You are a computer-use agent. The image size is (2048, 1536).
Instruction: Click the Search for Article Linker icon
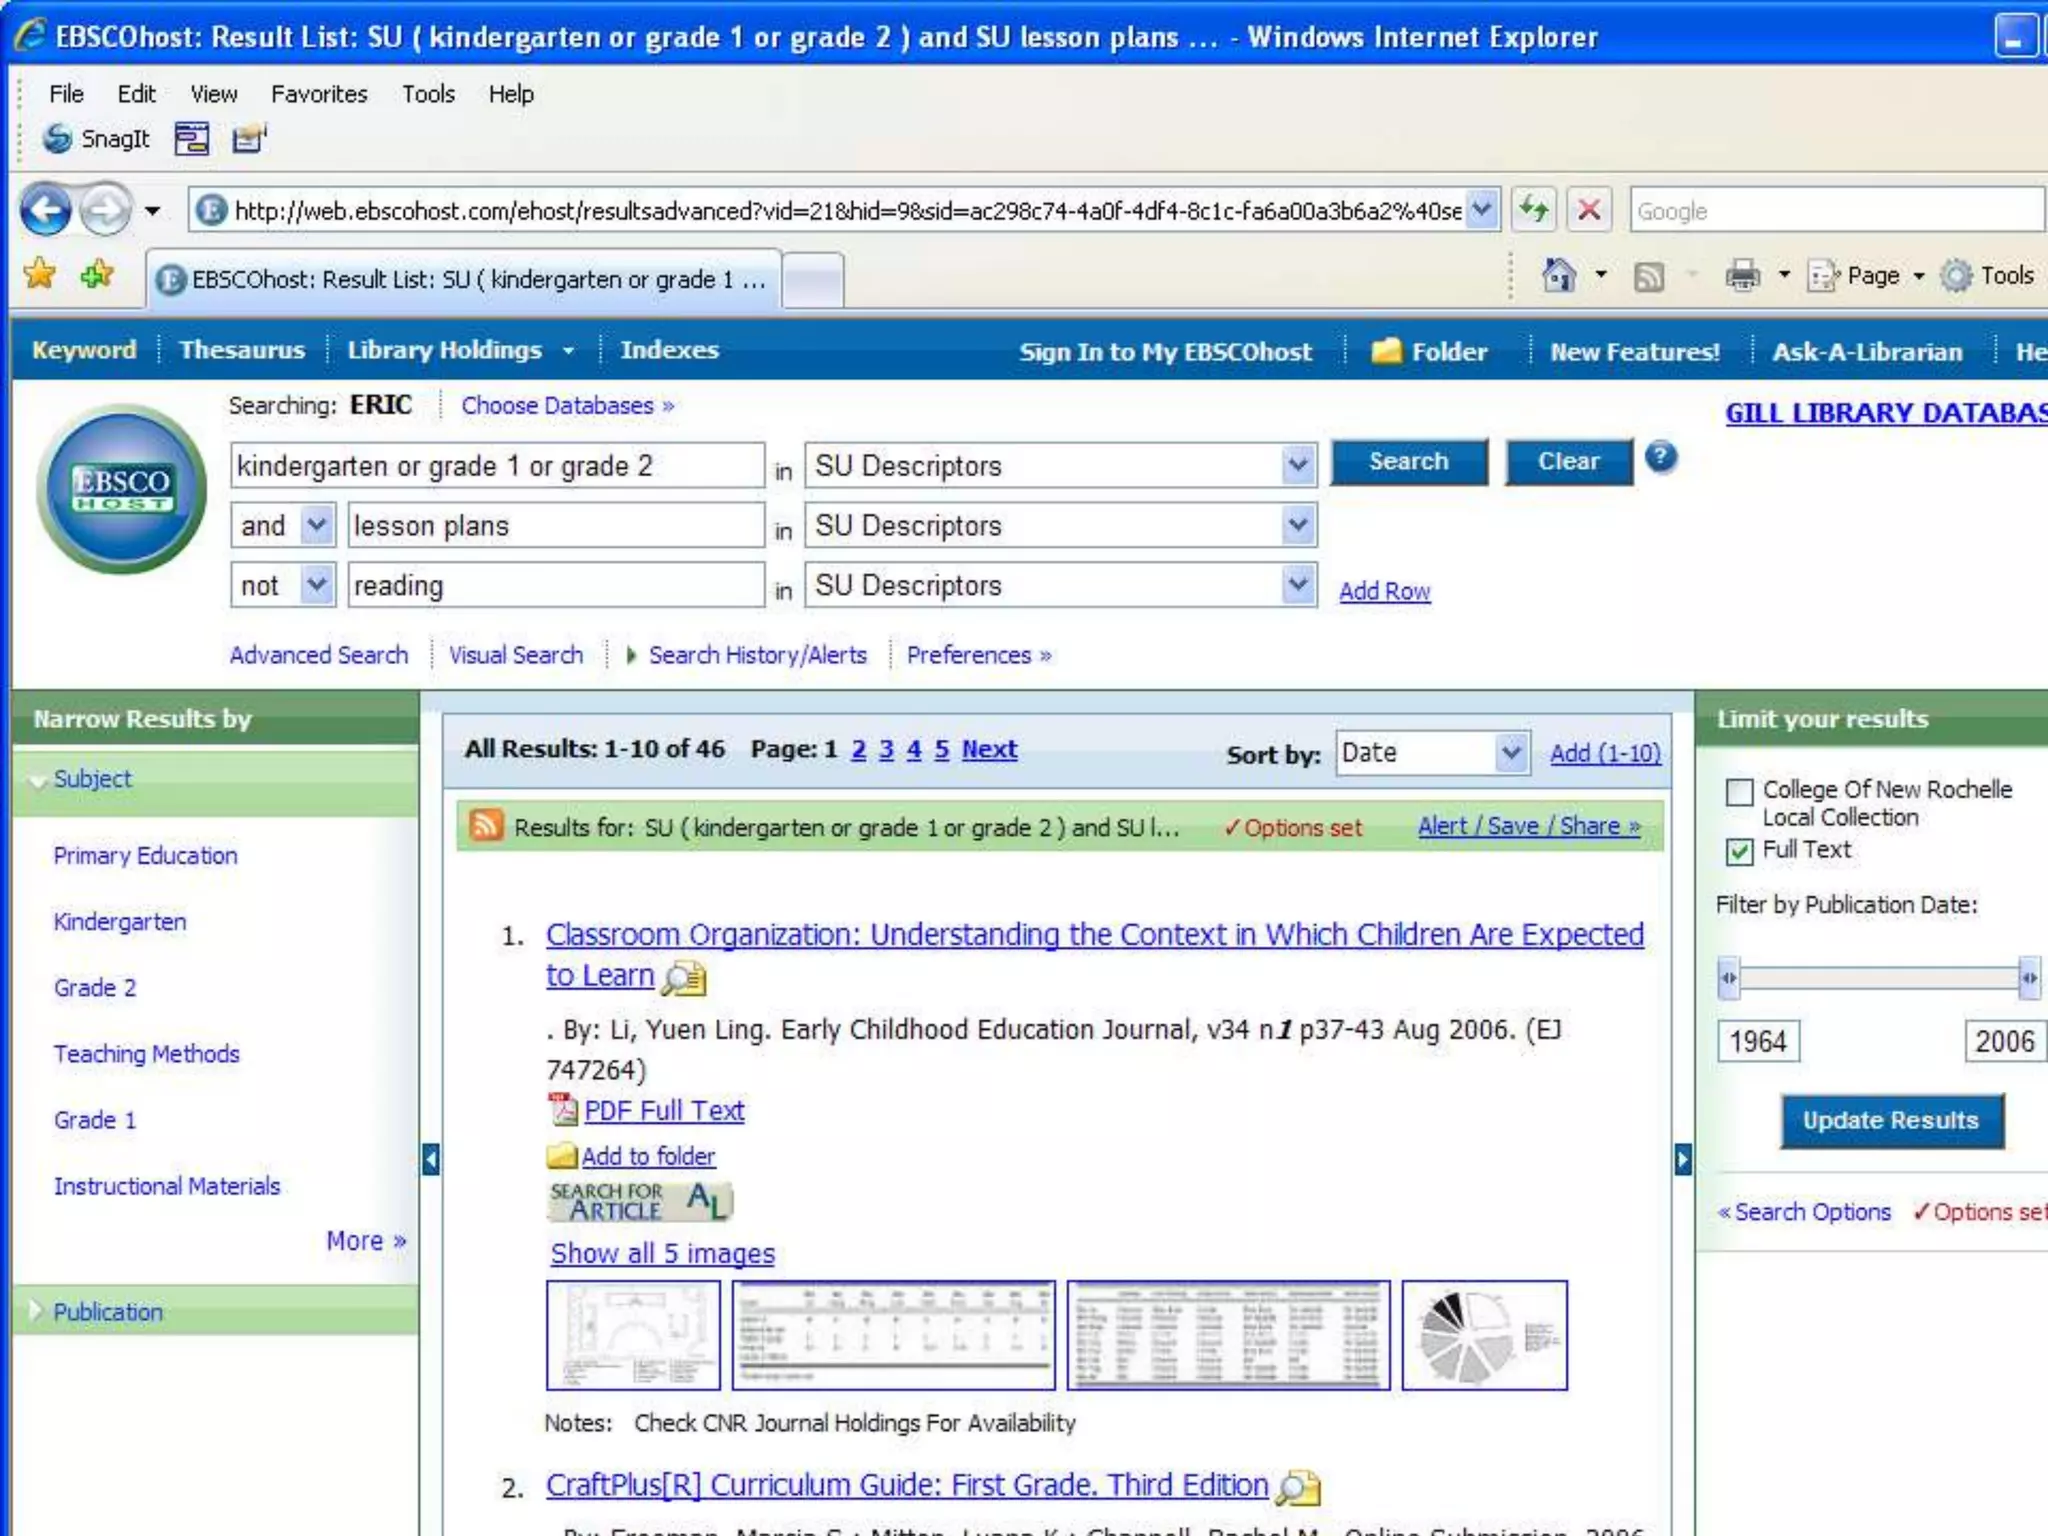640,1202
